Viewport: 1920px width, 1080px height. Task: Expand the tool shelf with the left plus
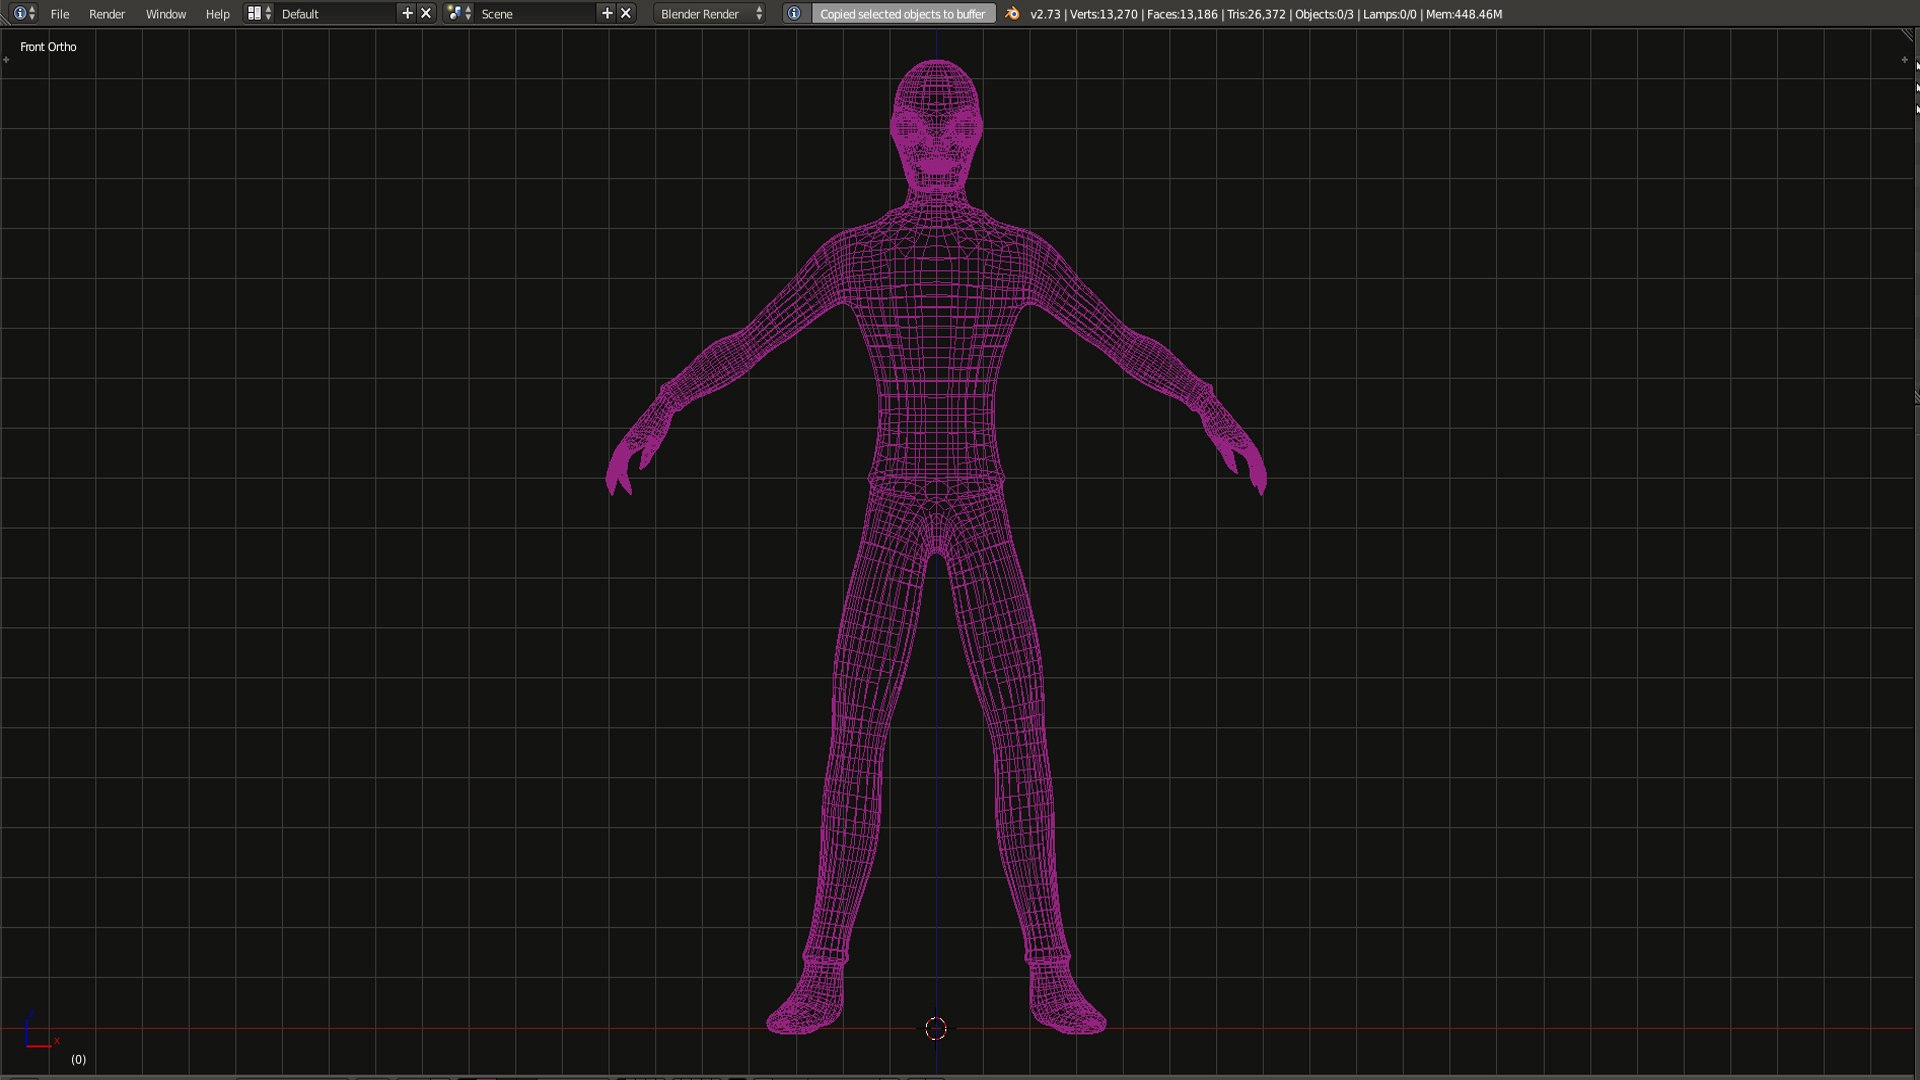coord(6,60)
